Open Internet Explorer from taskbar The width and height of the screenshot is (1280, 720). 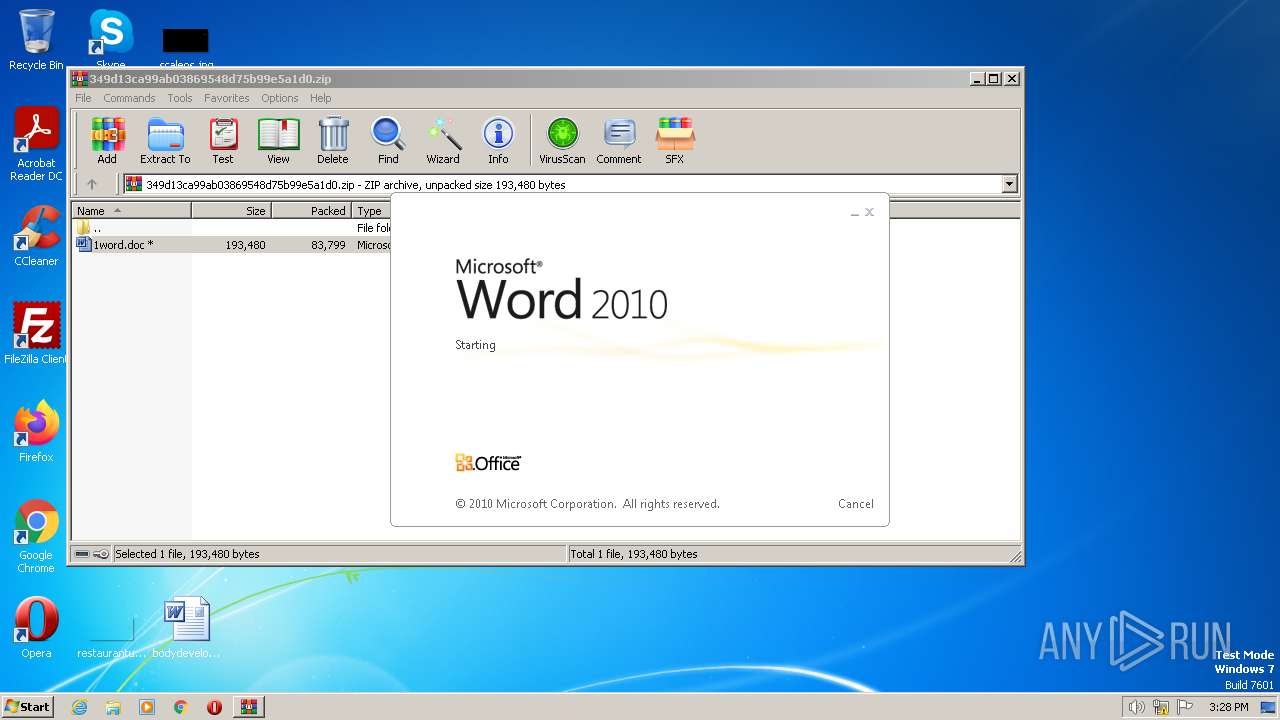79,707
